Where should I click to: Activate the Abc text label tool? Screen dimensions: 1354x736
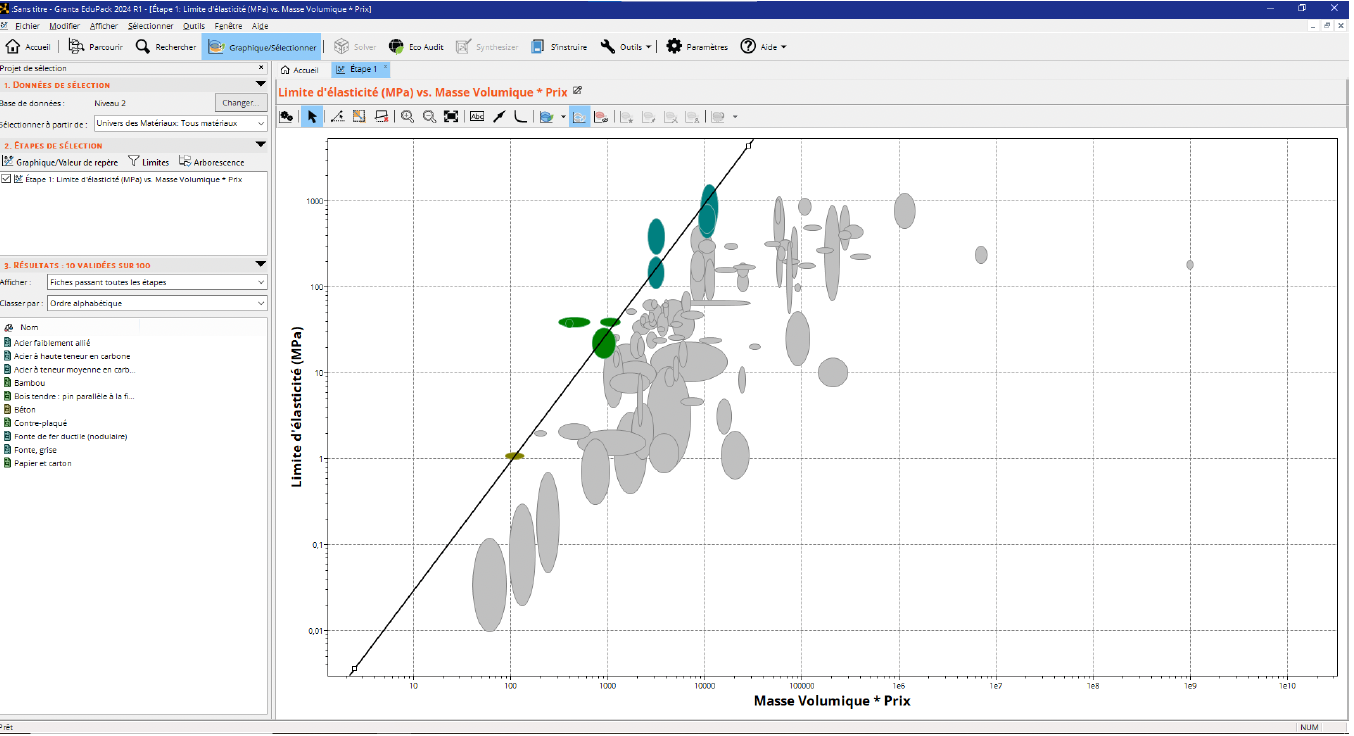(x=477, y=116)
